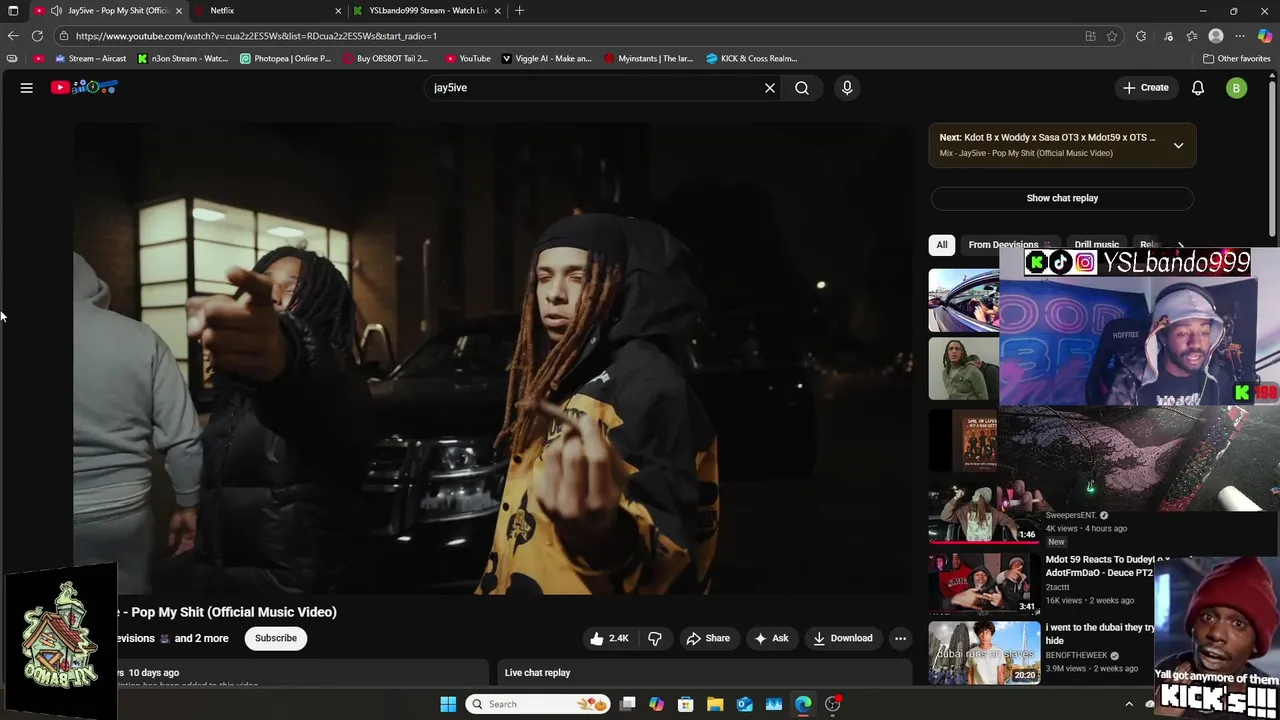Subscribe to the channel
This screenshot has height=720, width=1280.
(x=276, y=638)
